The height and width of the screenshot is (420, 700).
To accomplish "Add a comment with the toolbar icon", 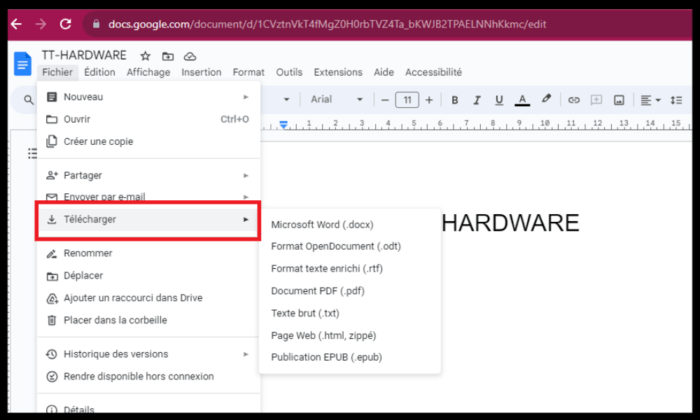I will tap(596, 100).
